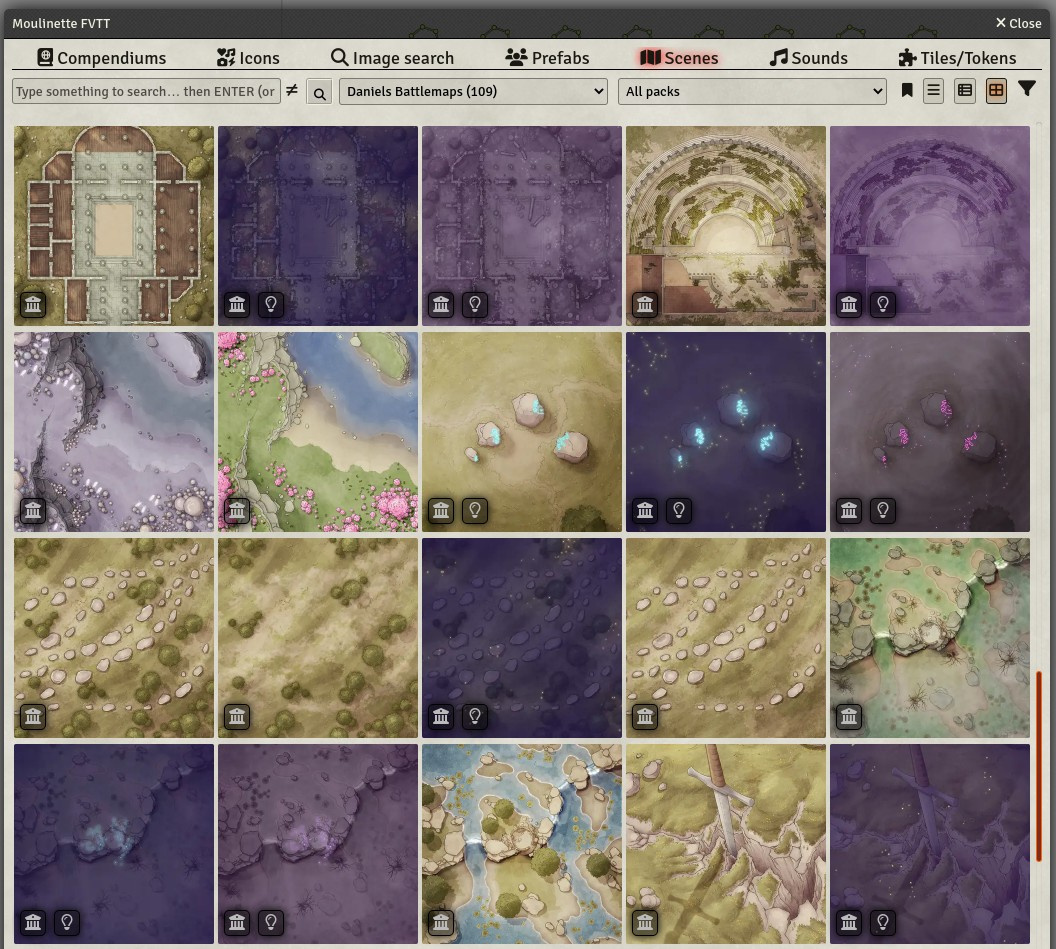The image size is (1056, 949).
Task: Open the Compendiums tab
Action: click(102, 58)
